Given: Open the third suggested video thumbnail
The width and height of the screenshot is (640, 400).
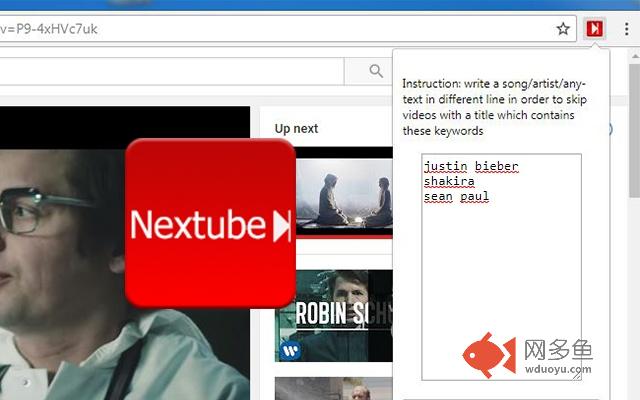Looking at the screenshot, I should [x=335, y=388].
